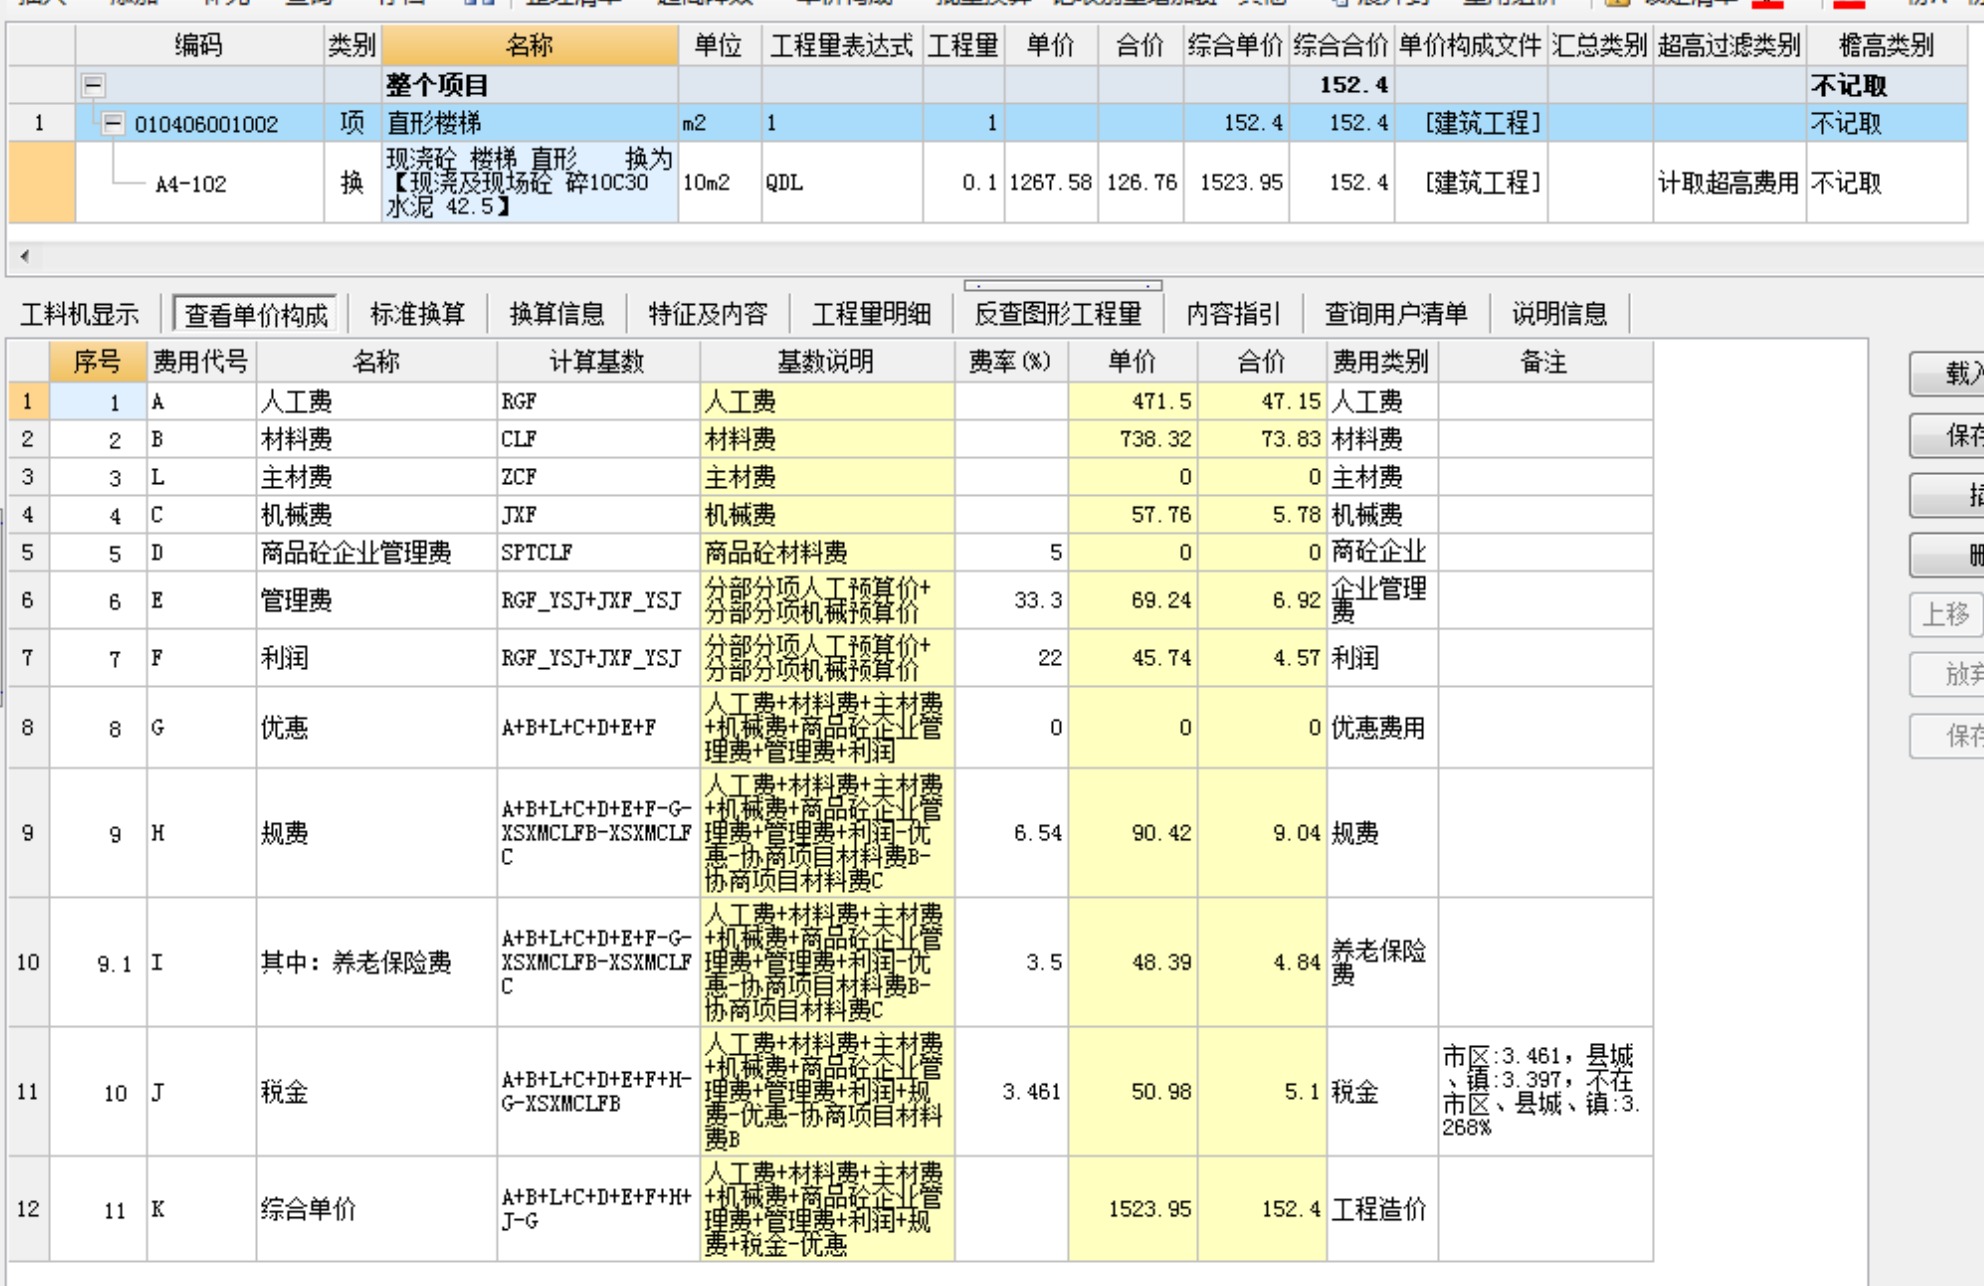The height and width of the screenshot is (1286, 1984).
Task: Click the JXF calculation base cell
Action: click(x=597, y=515)
